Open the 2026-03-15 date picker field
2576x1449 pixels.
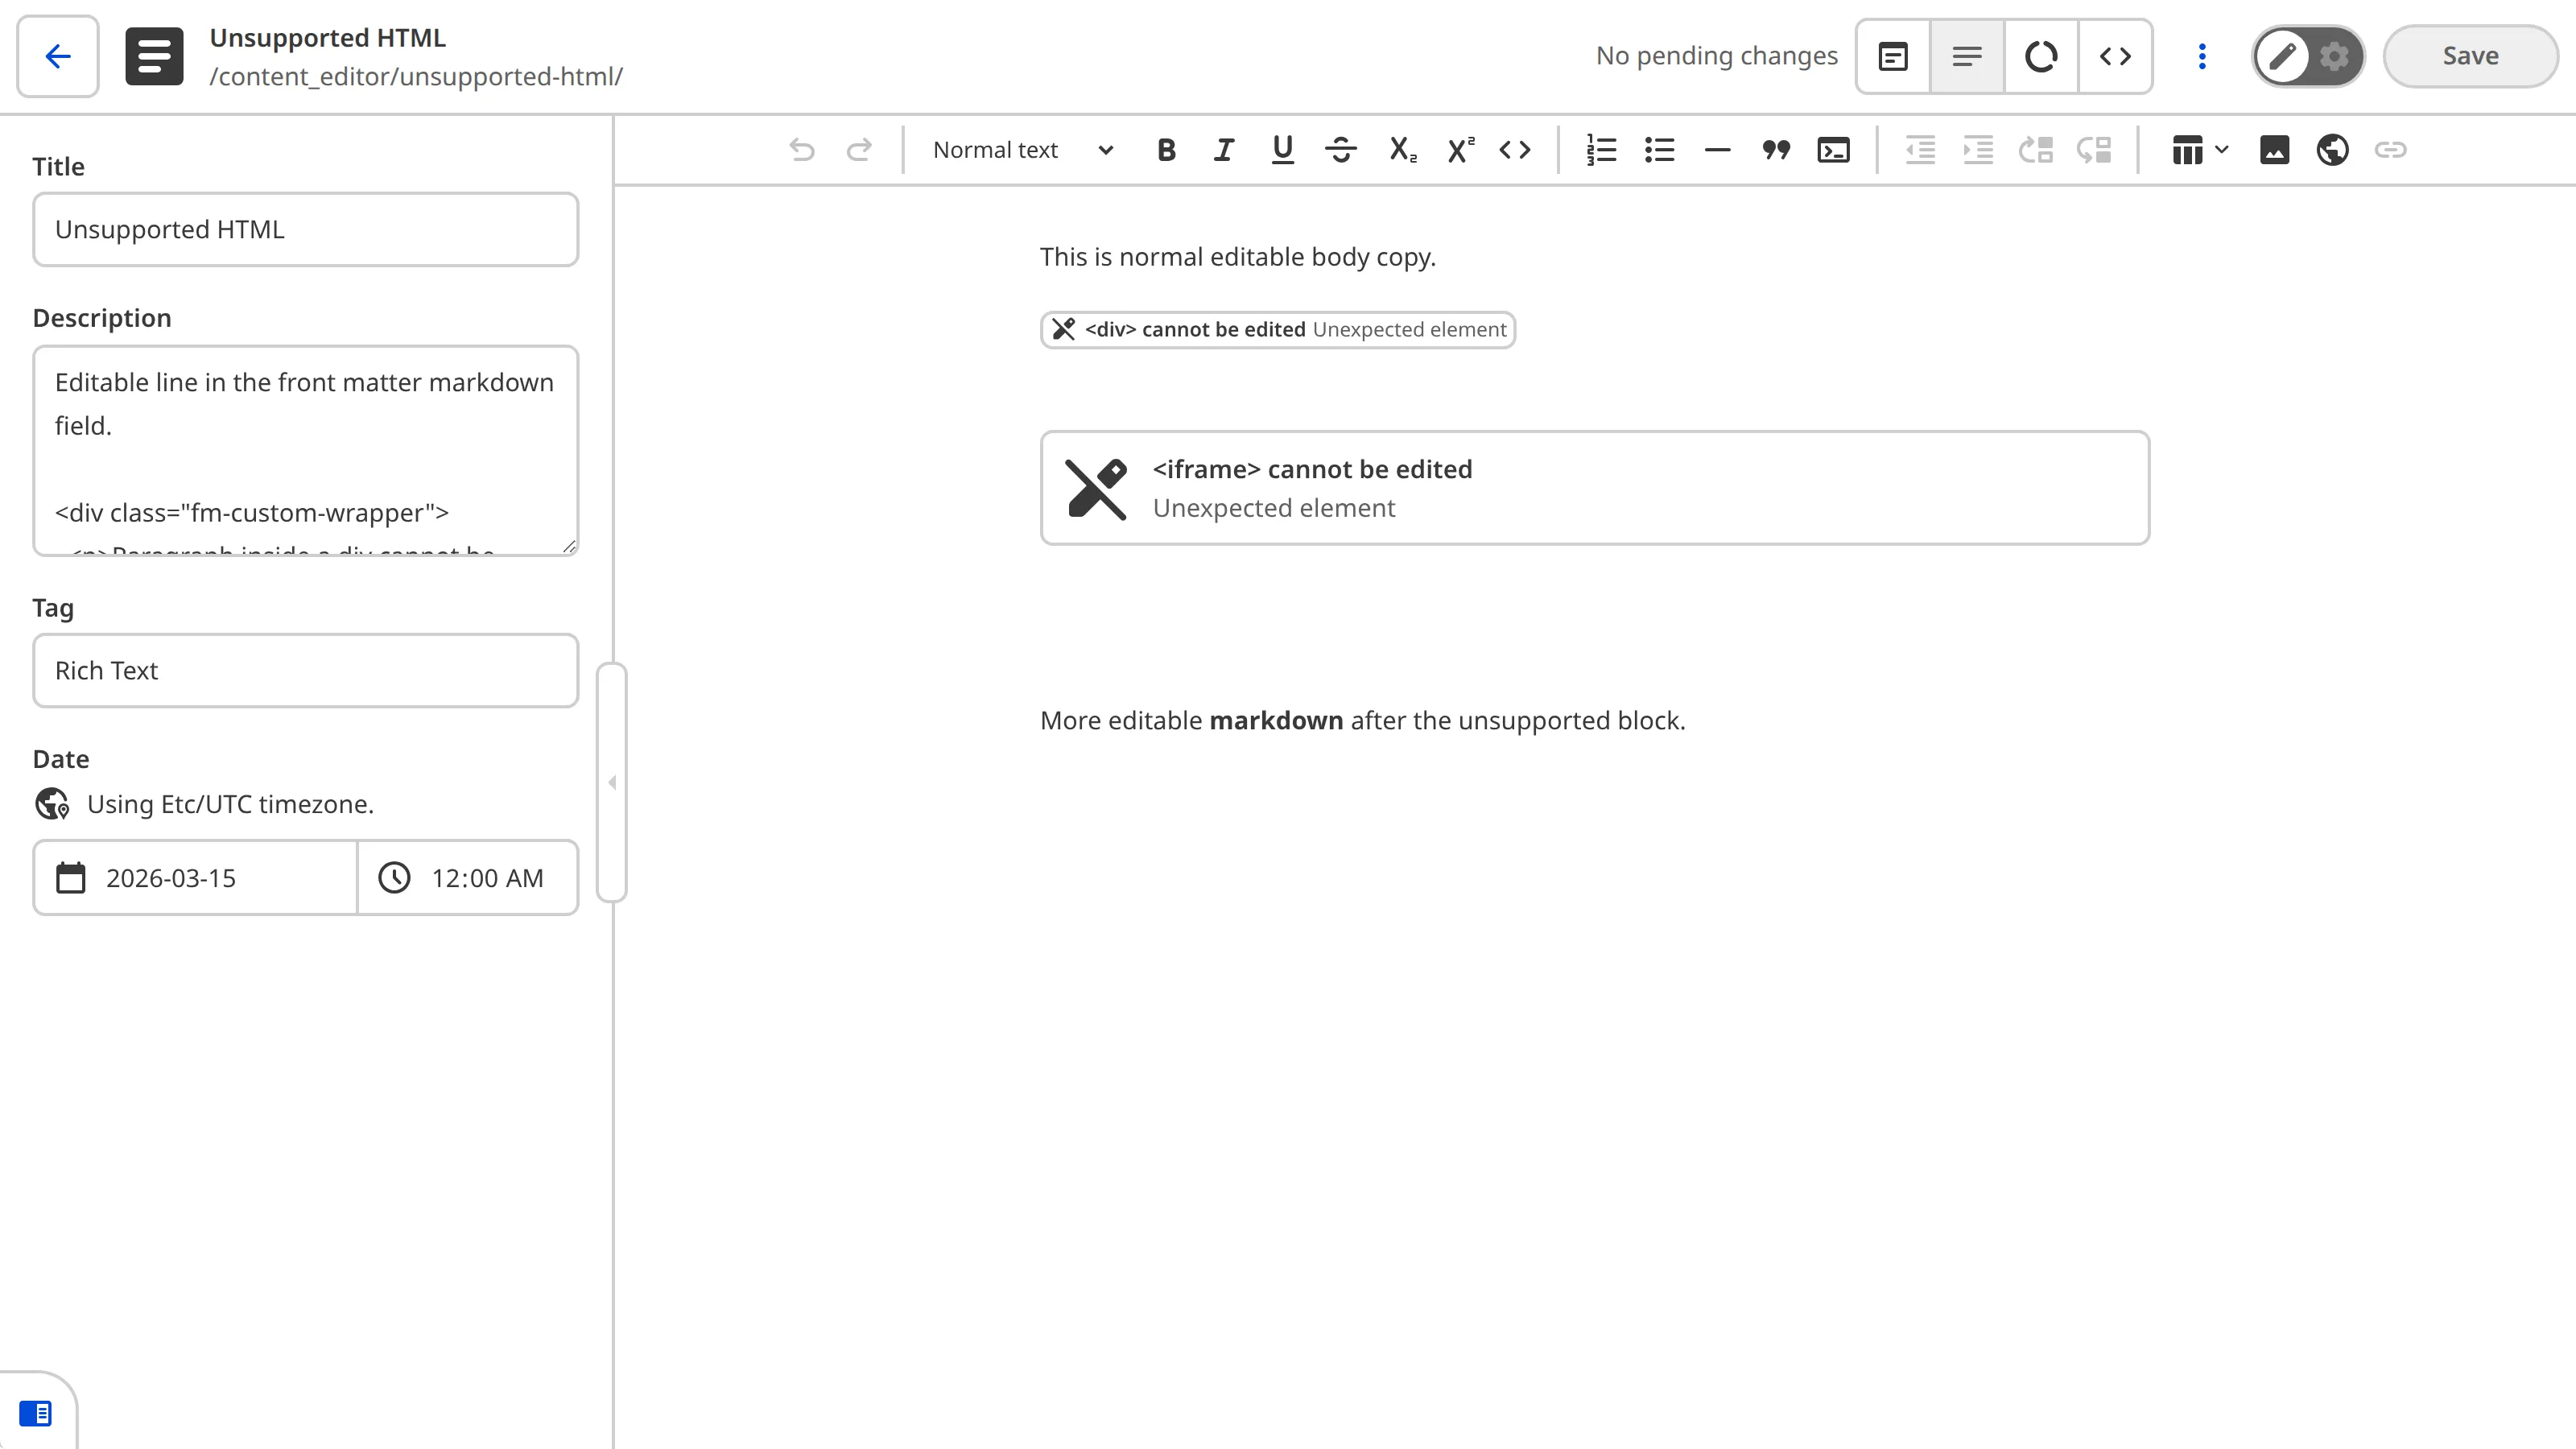click(x=193, y=877)
